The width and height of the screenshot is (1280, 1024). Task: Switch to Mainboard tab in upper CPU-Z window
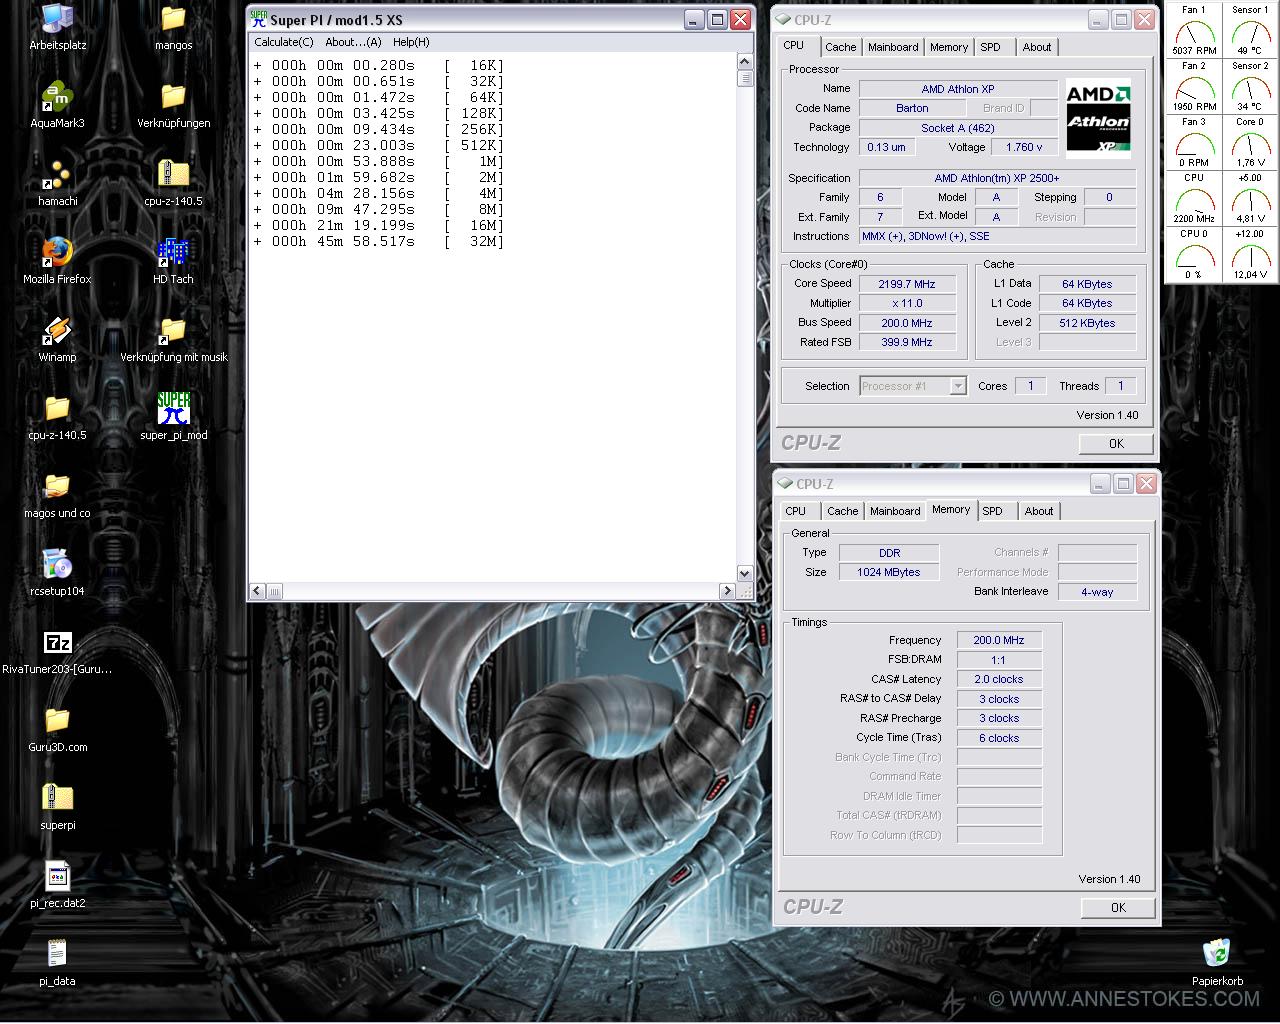(x=893, y=47)
